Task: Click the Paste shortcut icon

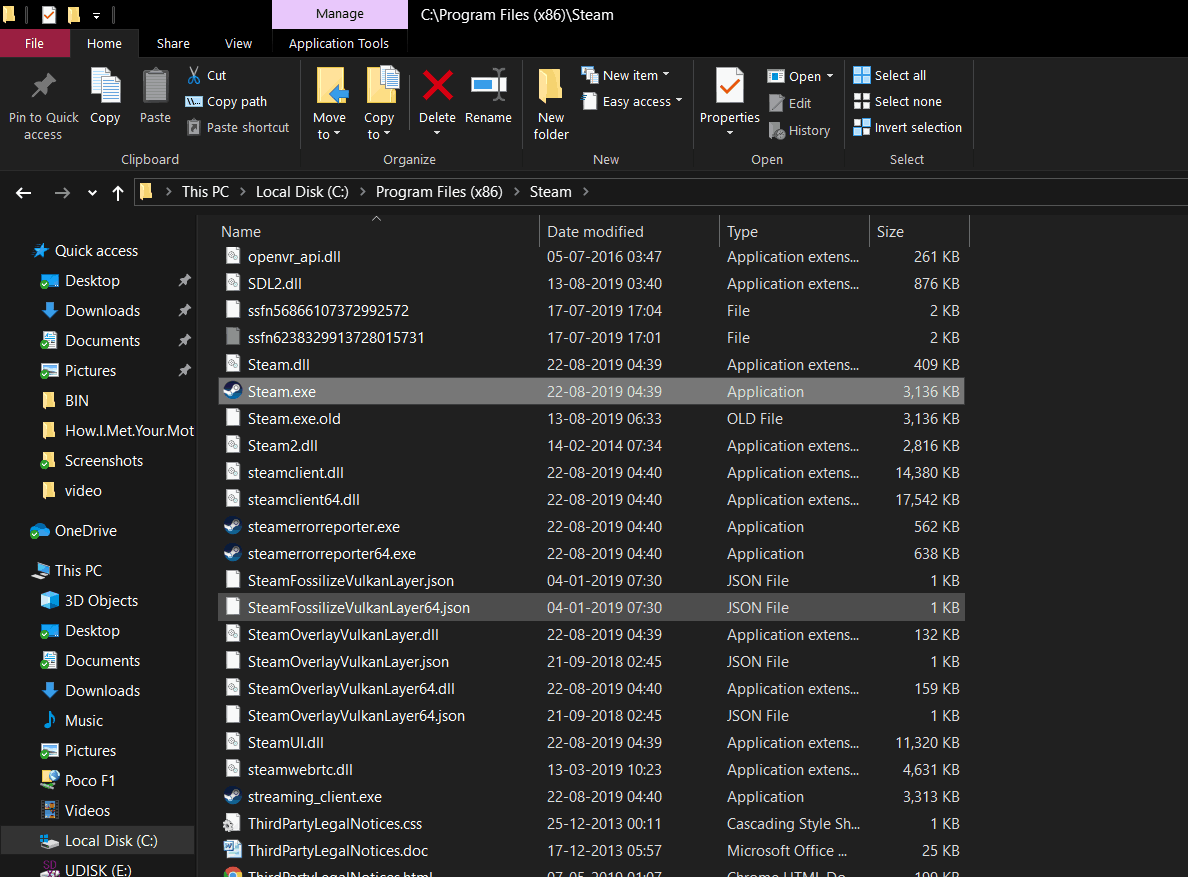Action: (x=194, y=127)
